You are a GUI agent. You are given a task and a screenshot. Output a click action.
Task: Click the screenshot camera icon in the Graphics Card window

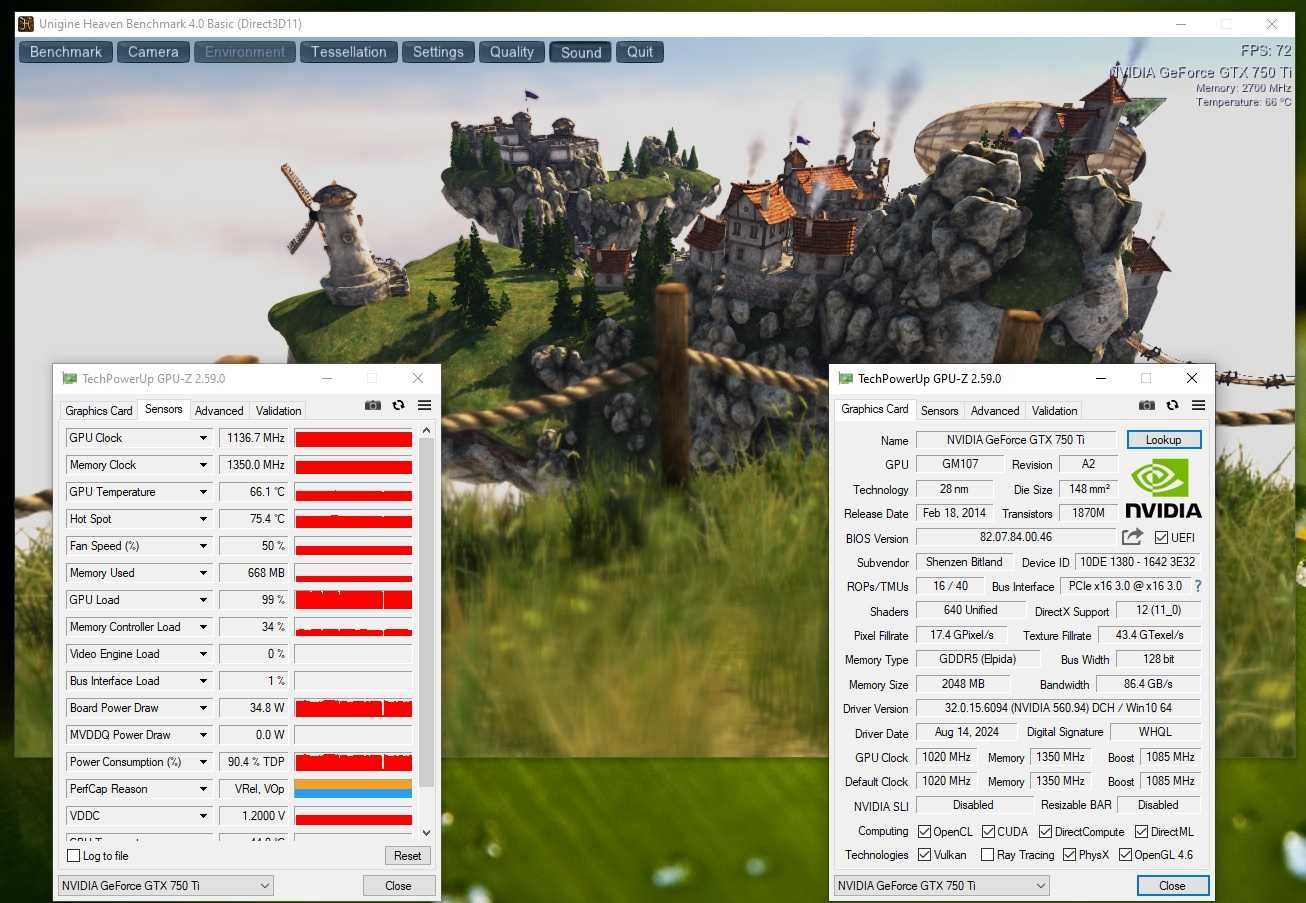coord(1147,405)
